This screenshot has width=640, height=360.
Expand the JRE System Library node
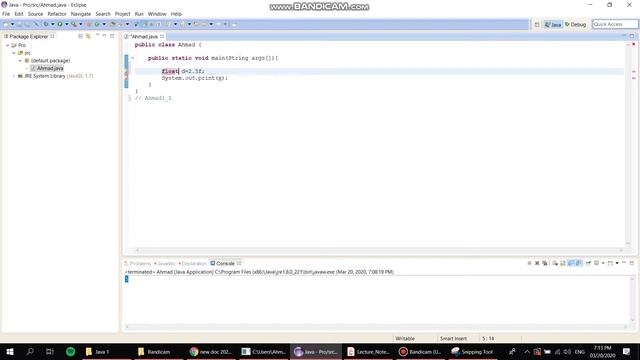[13, 76]
